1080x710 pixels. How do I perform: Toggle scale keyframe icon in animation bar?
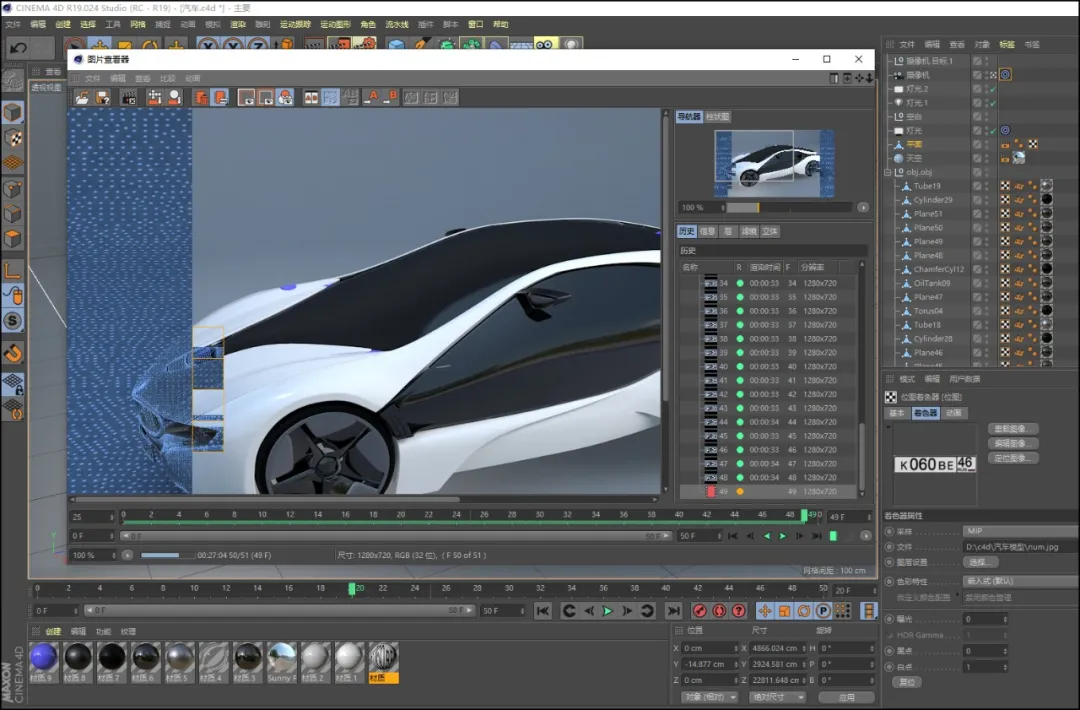pos(785,611)
